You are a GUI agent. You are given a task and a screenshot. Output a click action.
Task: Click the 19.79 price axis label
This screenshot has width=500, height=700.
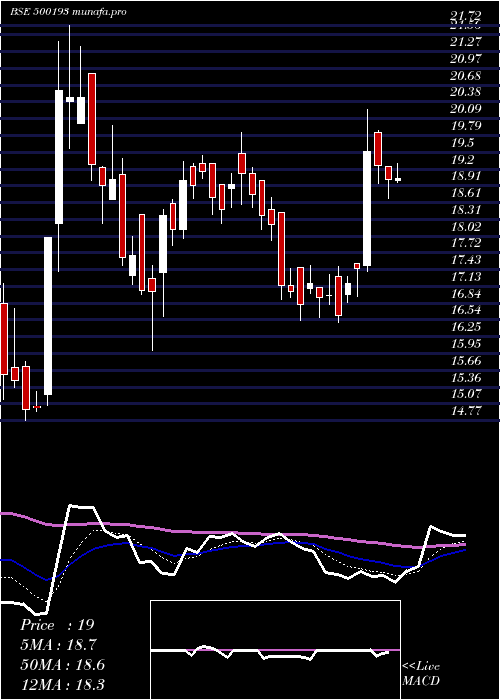tap(466, 125)
